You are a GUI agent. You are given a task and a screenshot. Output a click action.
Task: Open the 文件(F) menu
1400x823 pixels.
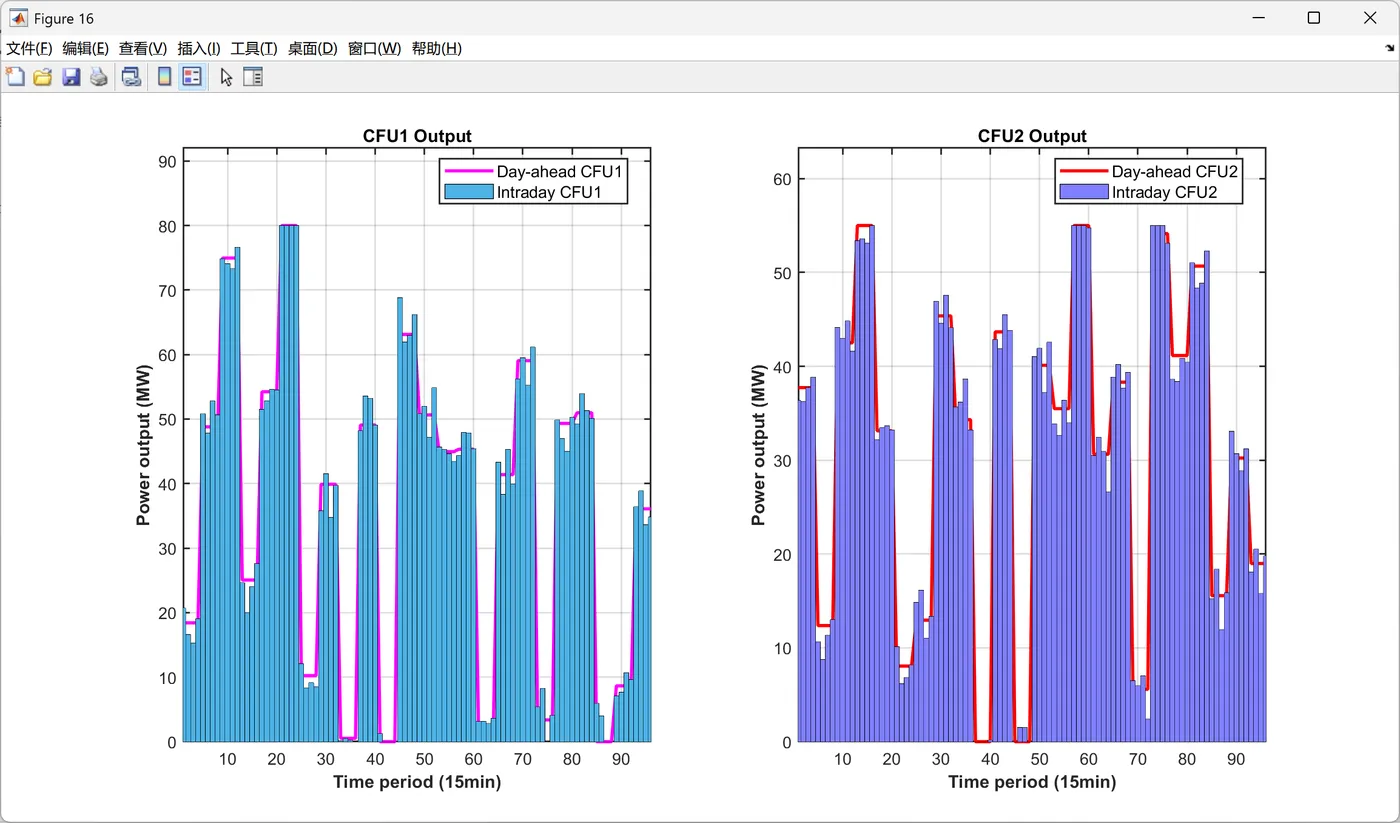[x=29, y=48]
